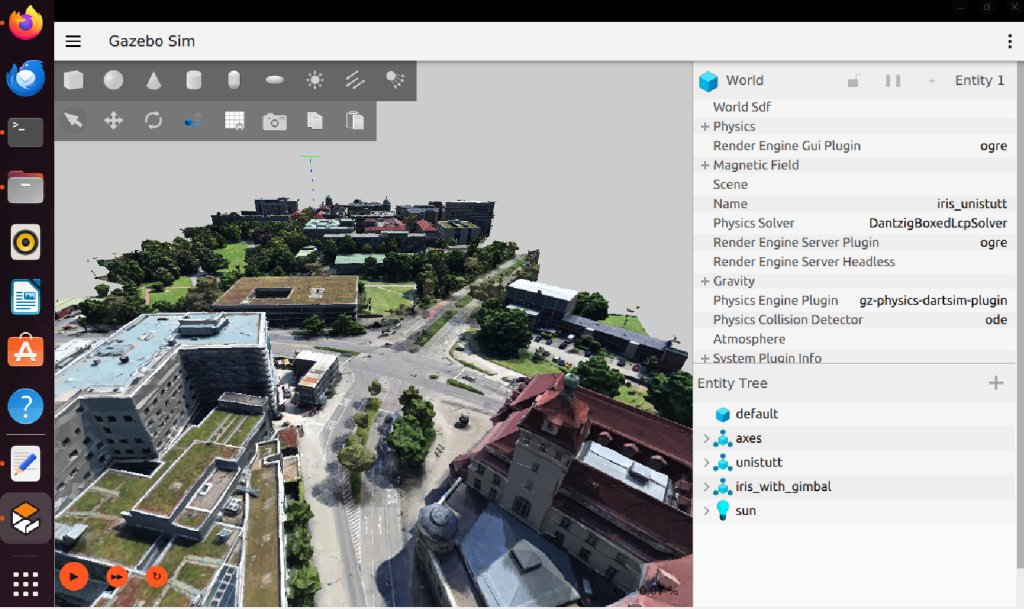Click the small plus next to Entity 1

[x=931, y=80]
